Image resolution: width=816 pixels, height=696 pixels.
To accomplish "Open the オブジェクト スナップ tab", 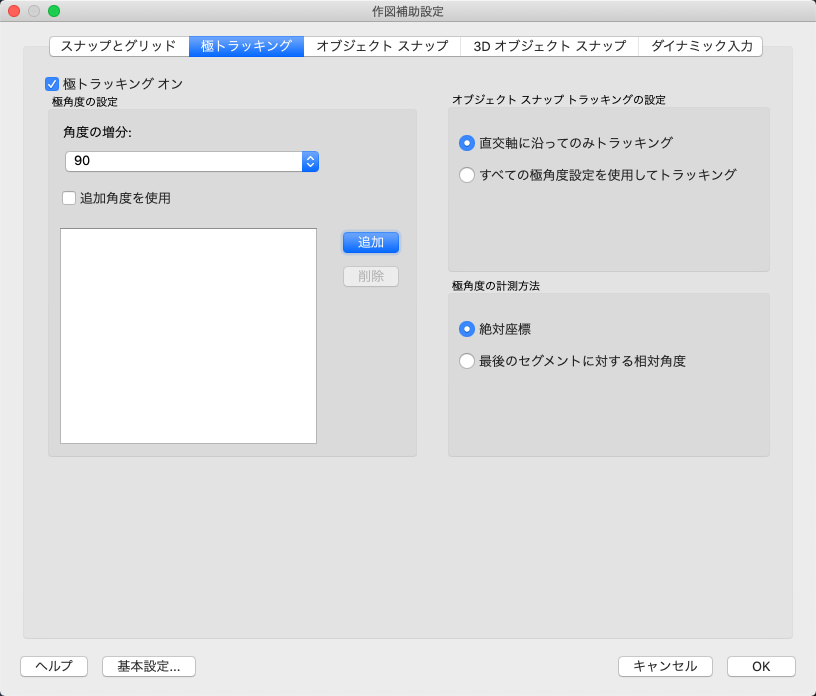I will click(x=382, y=46).
